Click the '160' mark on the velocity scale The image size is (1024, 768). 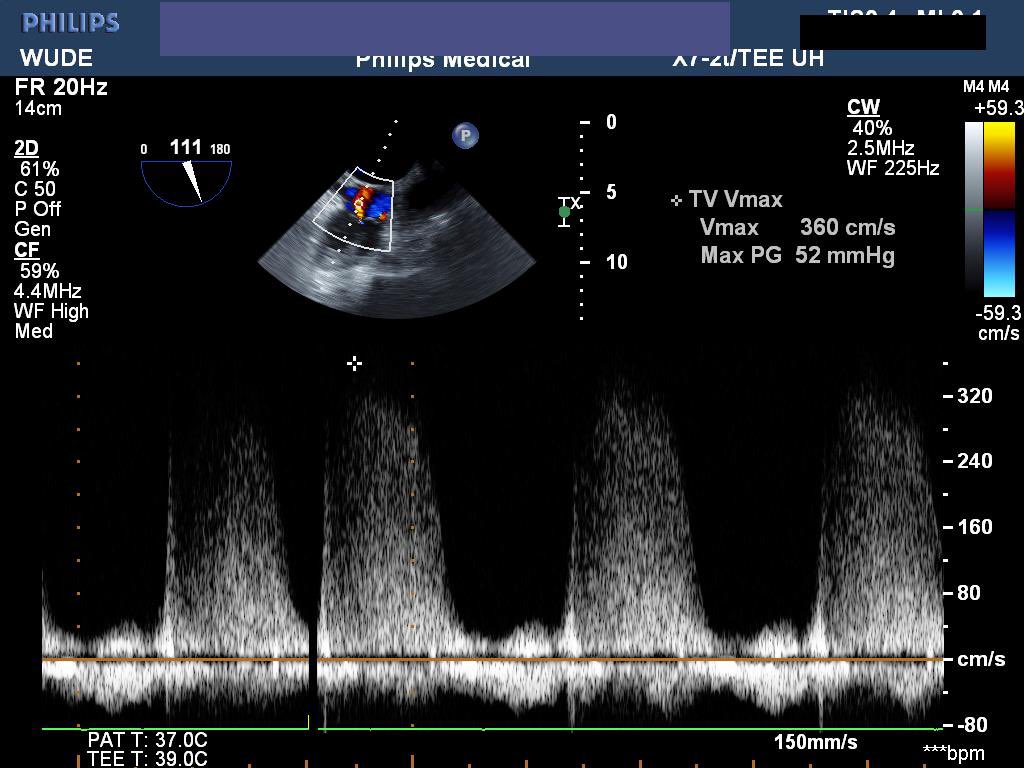[974, 527]
